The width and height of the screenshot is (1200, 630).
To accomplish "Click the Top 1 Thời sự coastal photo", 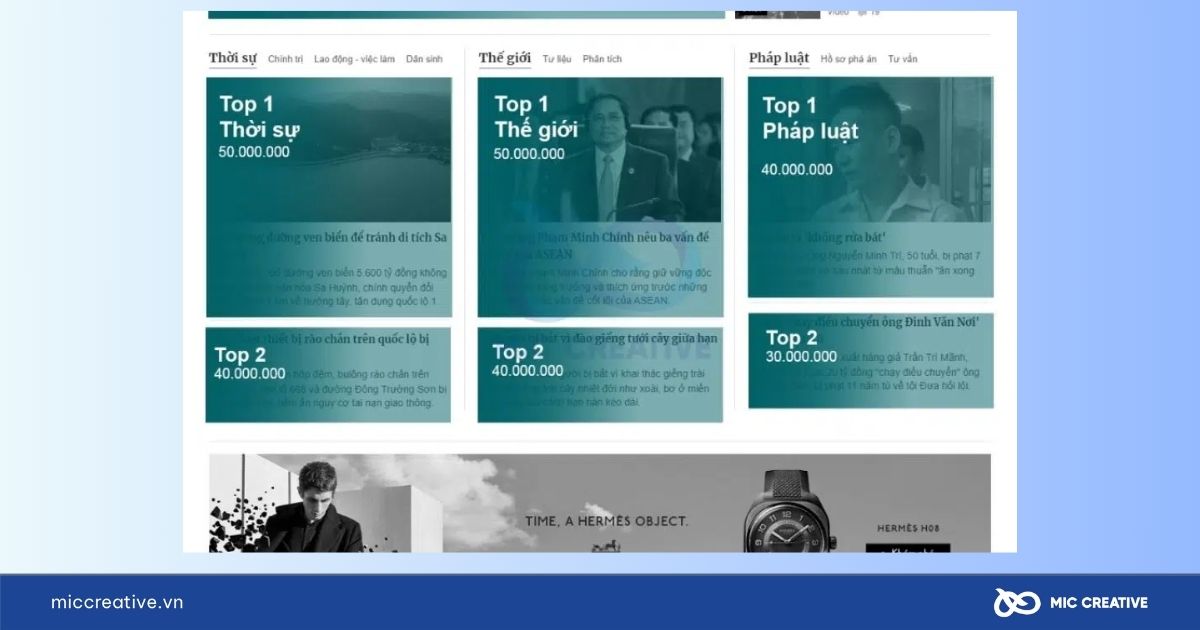I will click(x=329, y=150).
